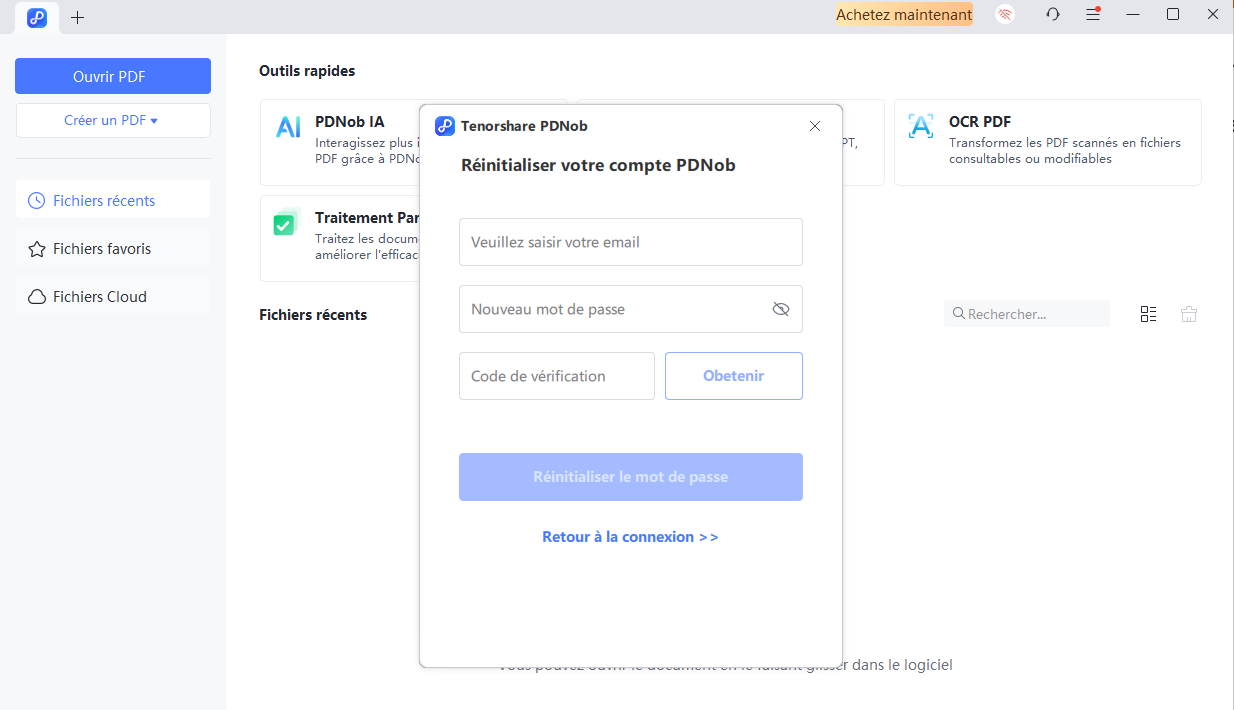Click the Ouvrir PDF button
The width and height of the screenshot is (1234, 710).
pyautogui.click(x=112, y=75)
